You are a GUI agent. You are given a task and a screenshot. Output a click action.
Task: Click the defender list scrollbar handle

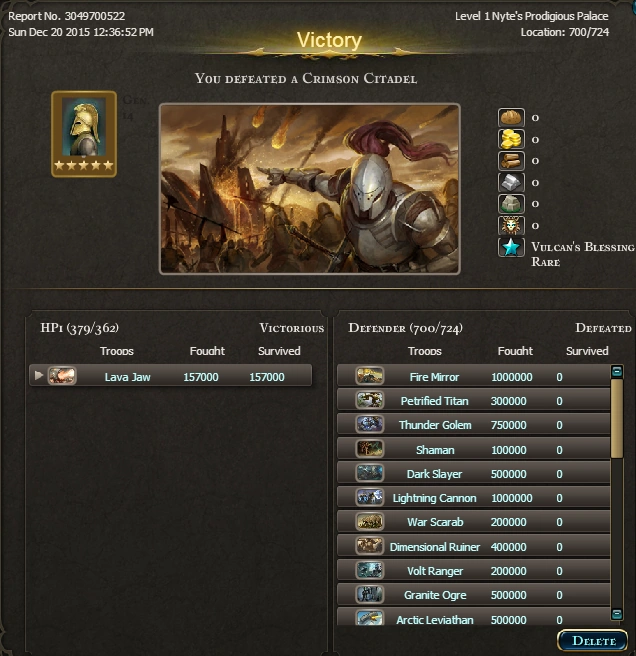tap(617, 418)
